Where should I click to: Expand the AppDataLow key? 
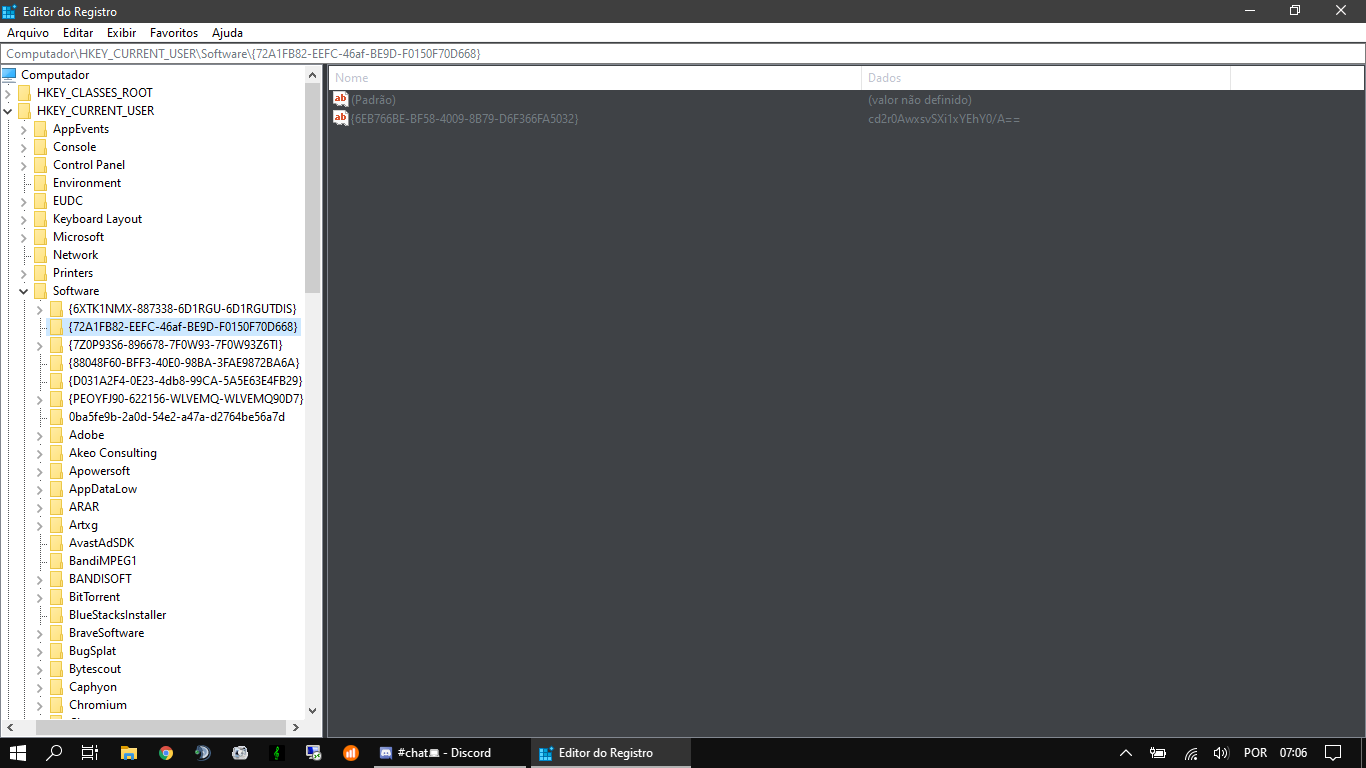click(40, 489)
